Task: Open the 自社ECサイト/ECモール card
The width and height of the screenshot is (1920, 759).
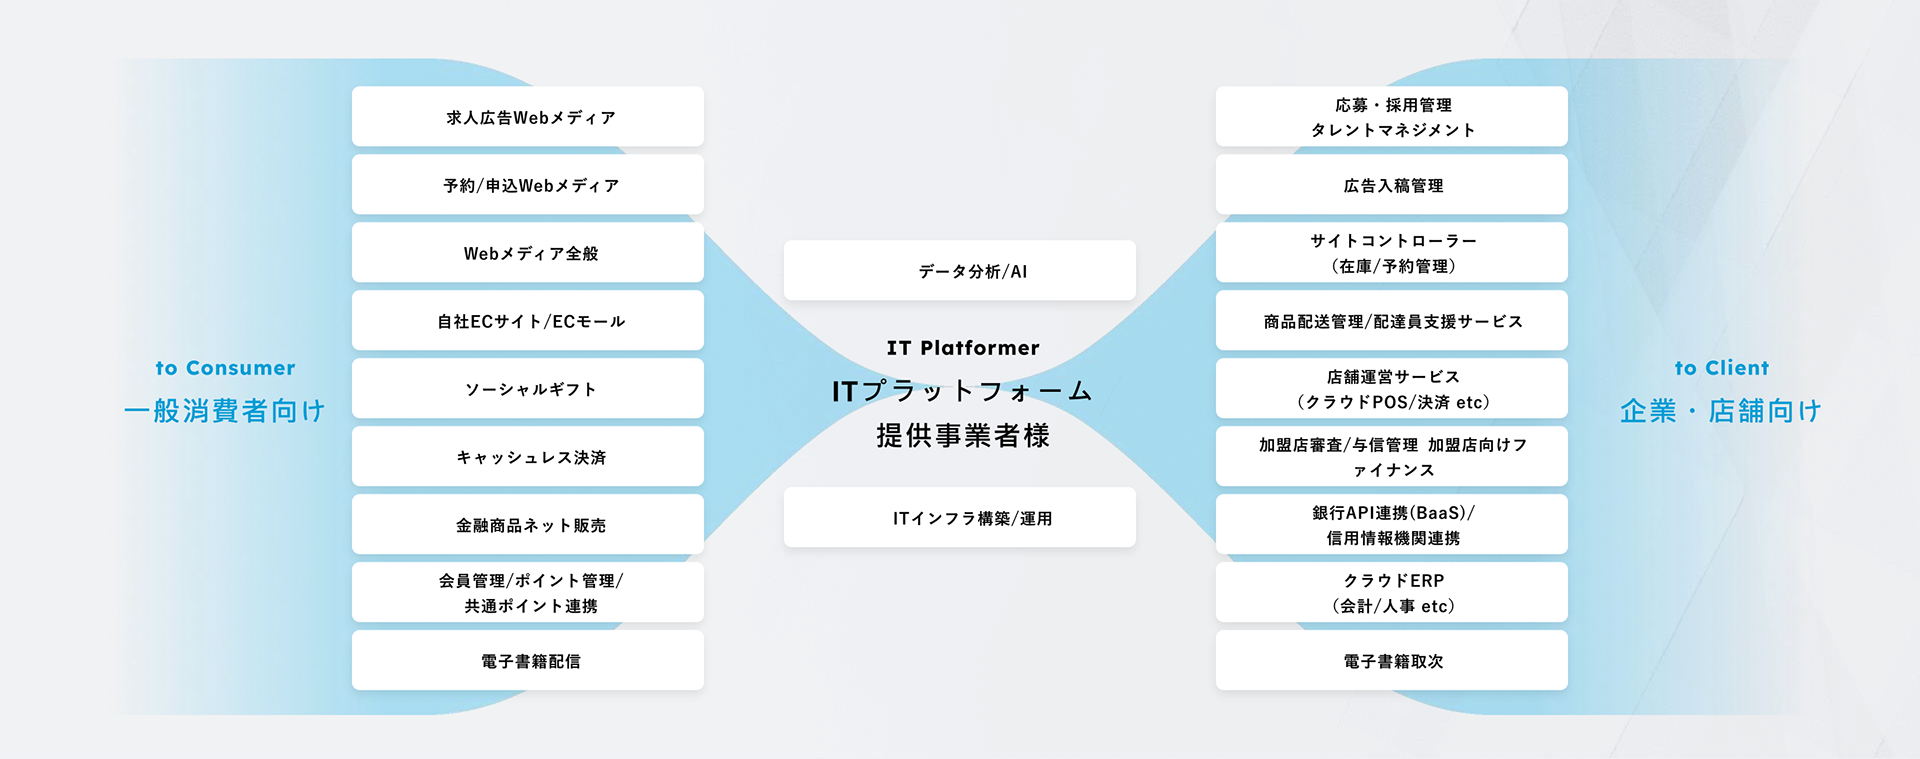Action: pos(528,321)
